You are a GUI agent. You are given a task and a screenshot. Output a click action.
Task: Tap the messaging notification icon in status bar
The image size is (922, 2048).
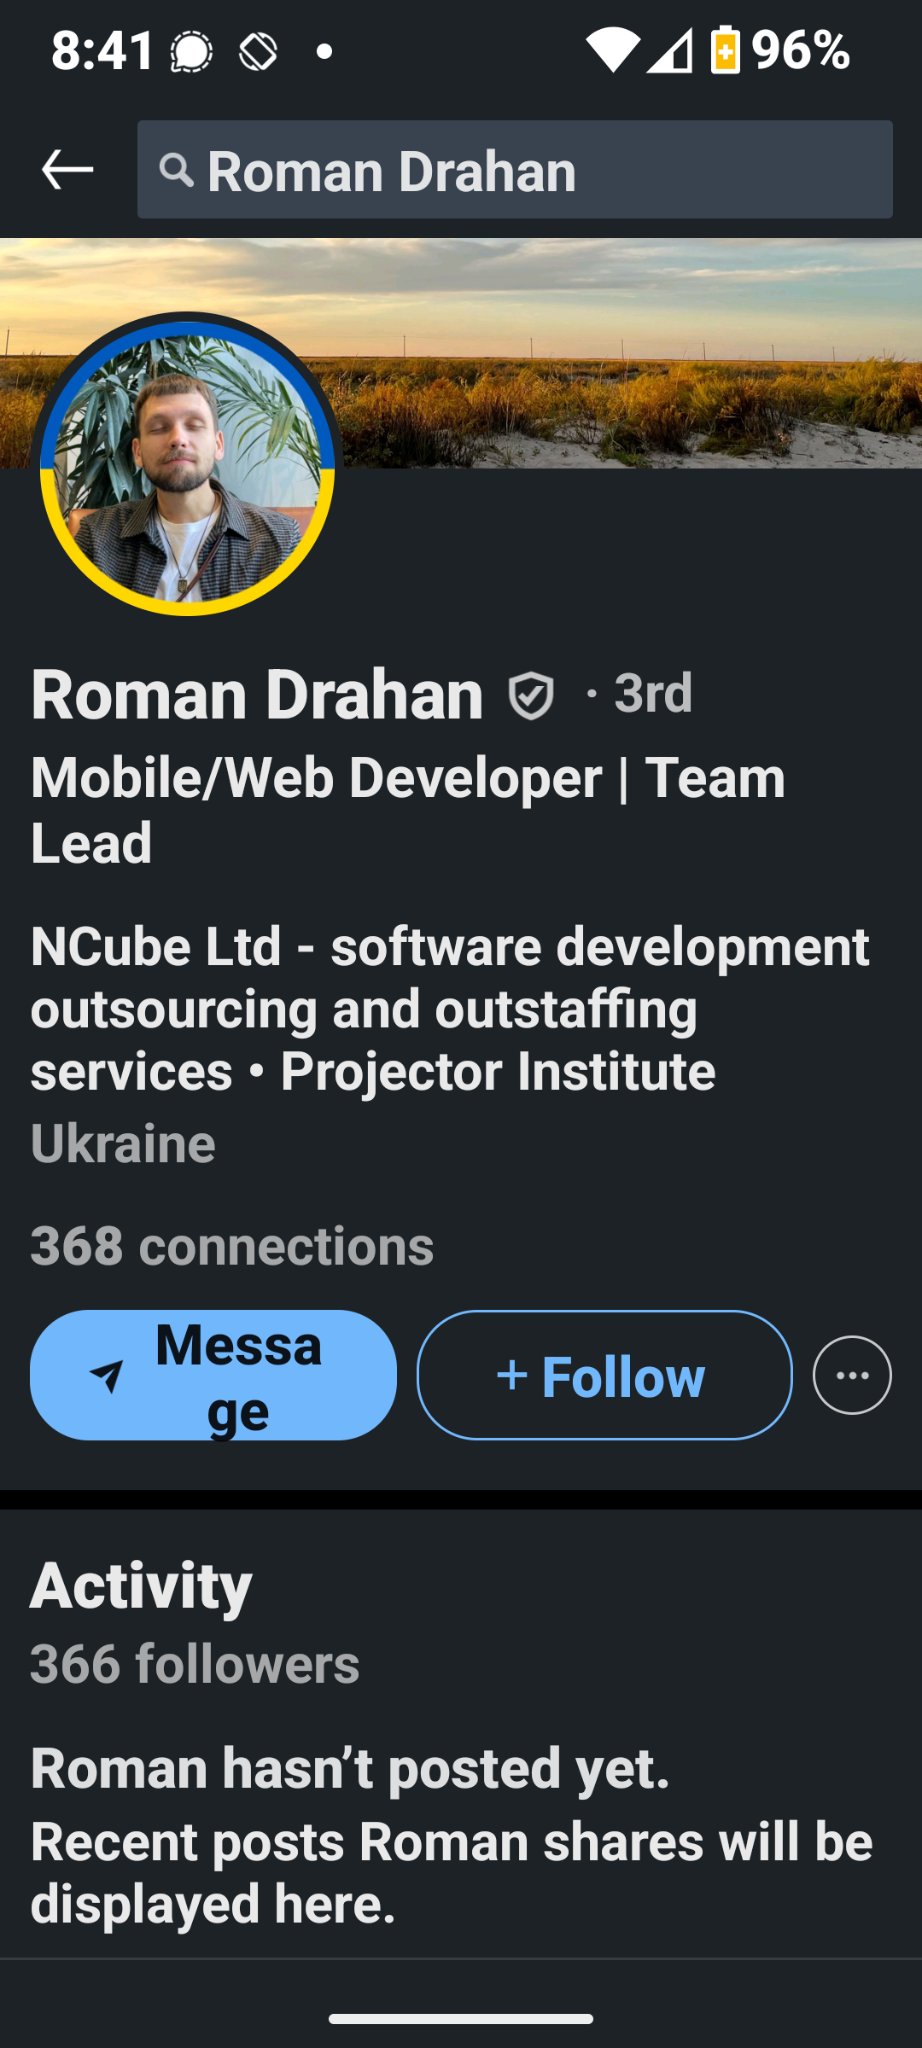point(191,51)
